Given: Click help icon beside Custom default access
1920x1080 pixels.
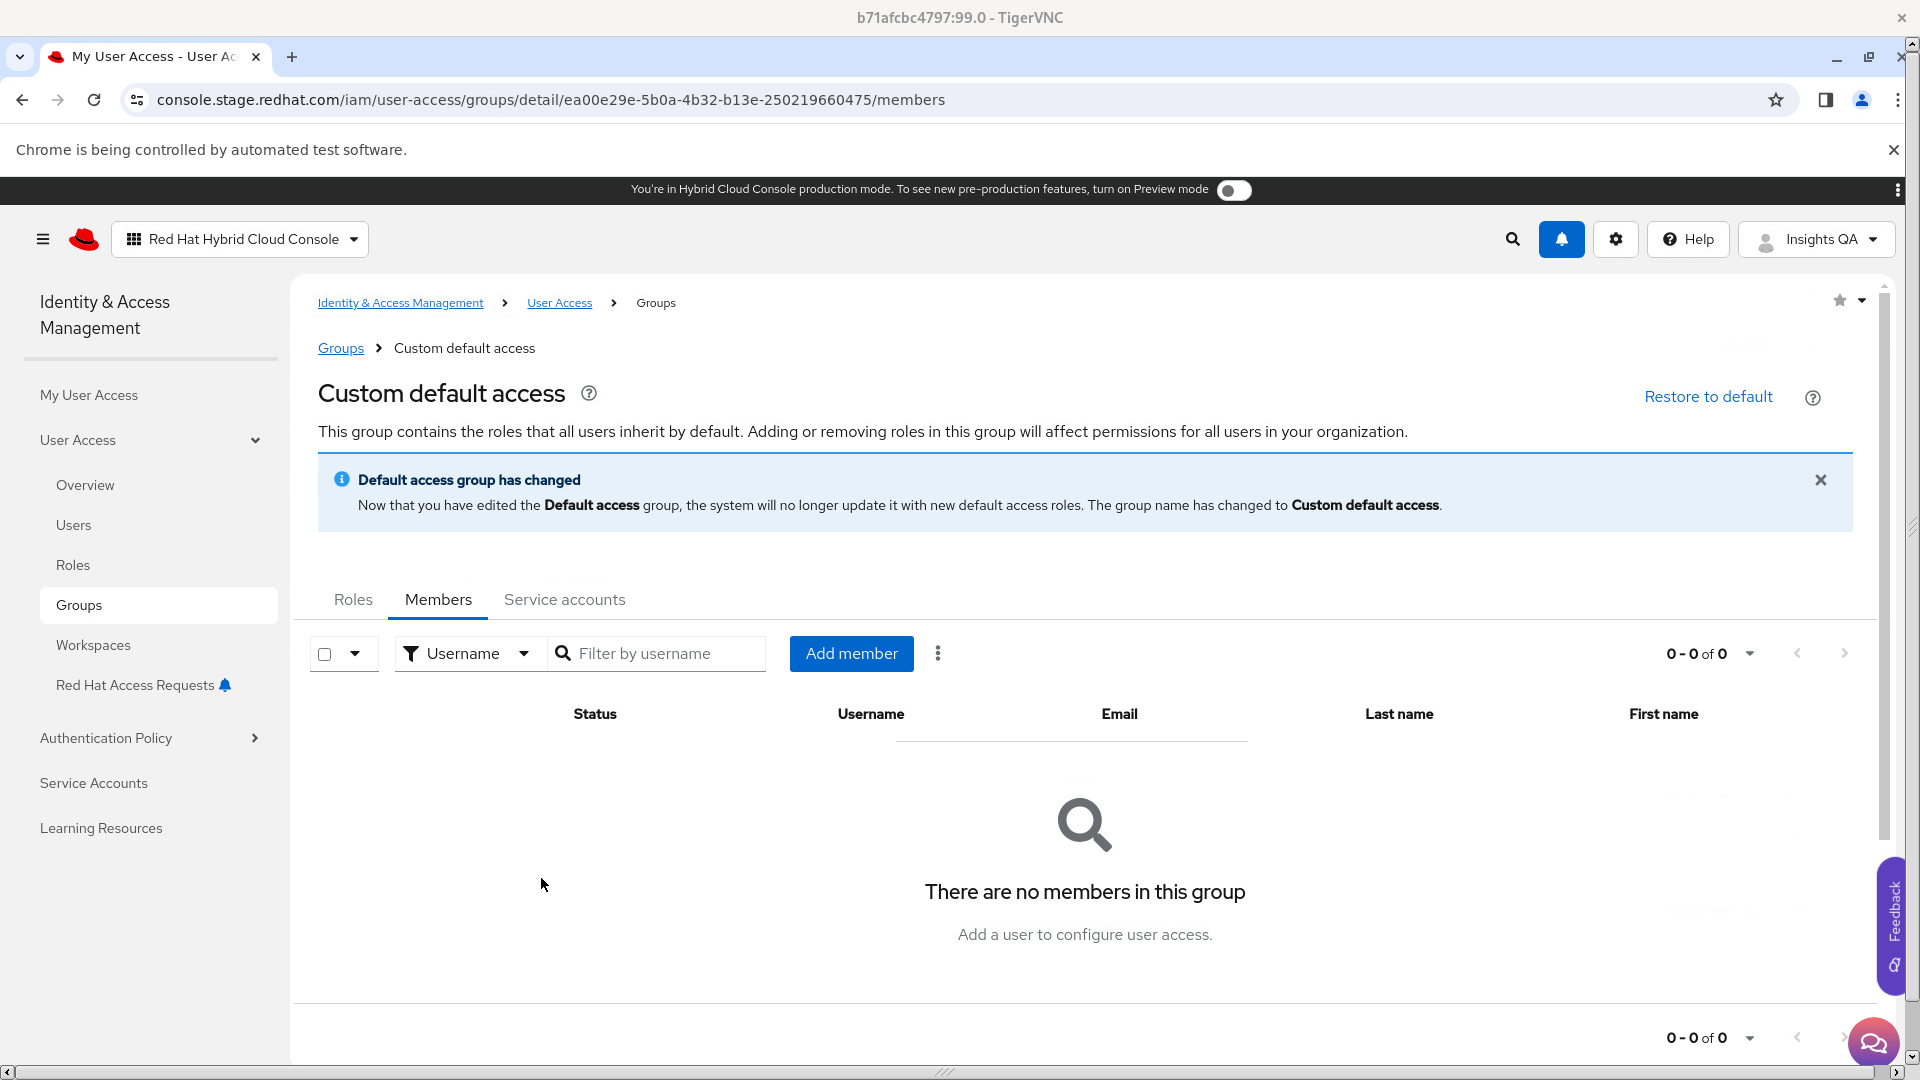Looking at the screenshot, I should (x=589, y=394).
